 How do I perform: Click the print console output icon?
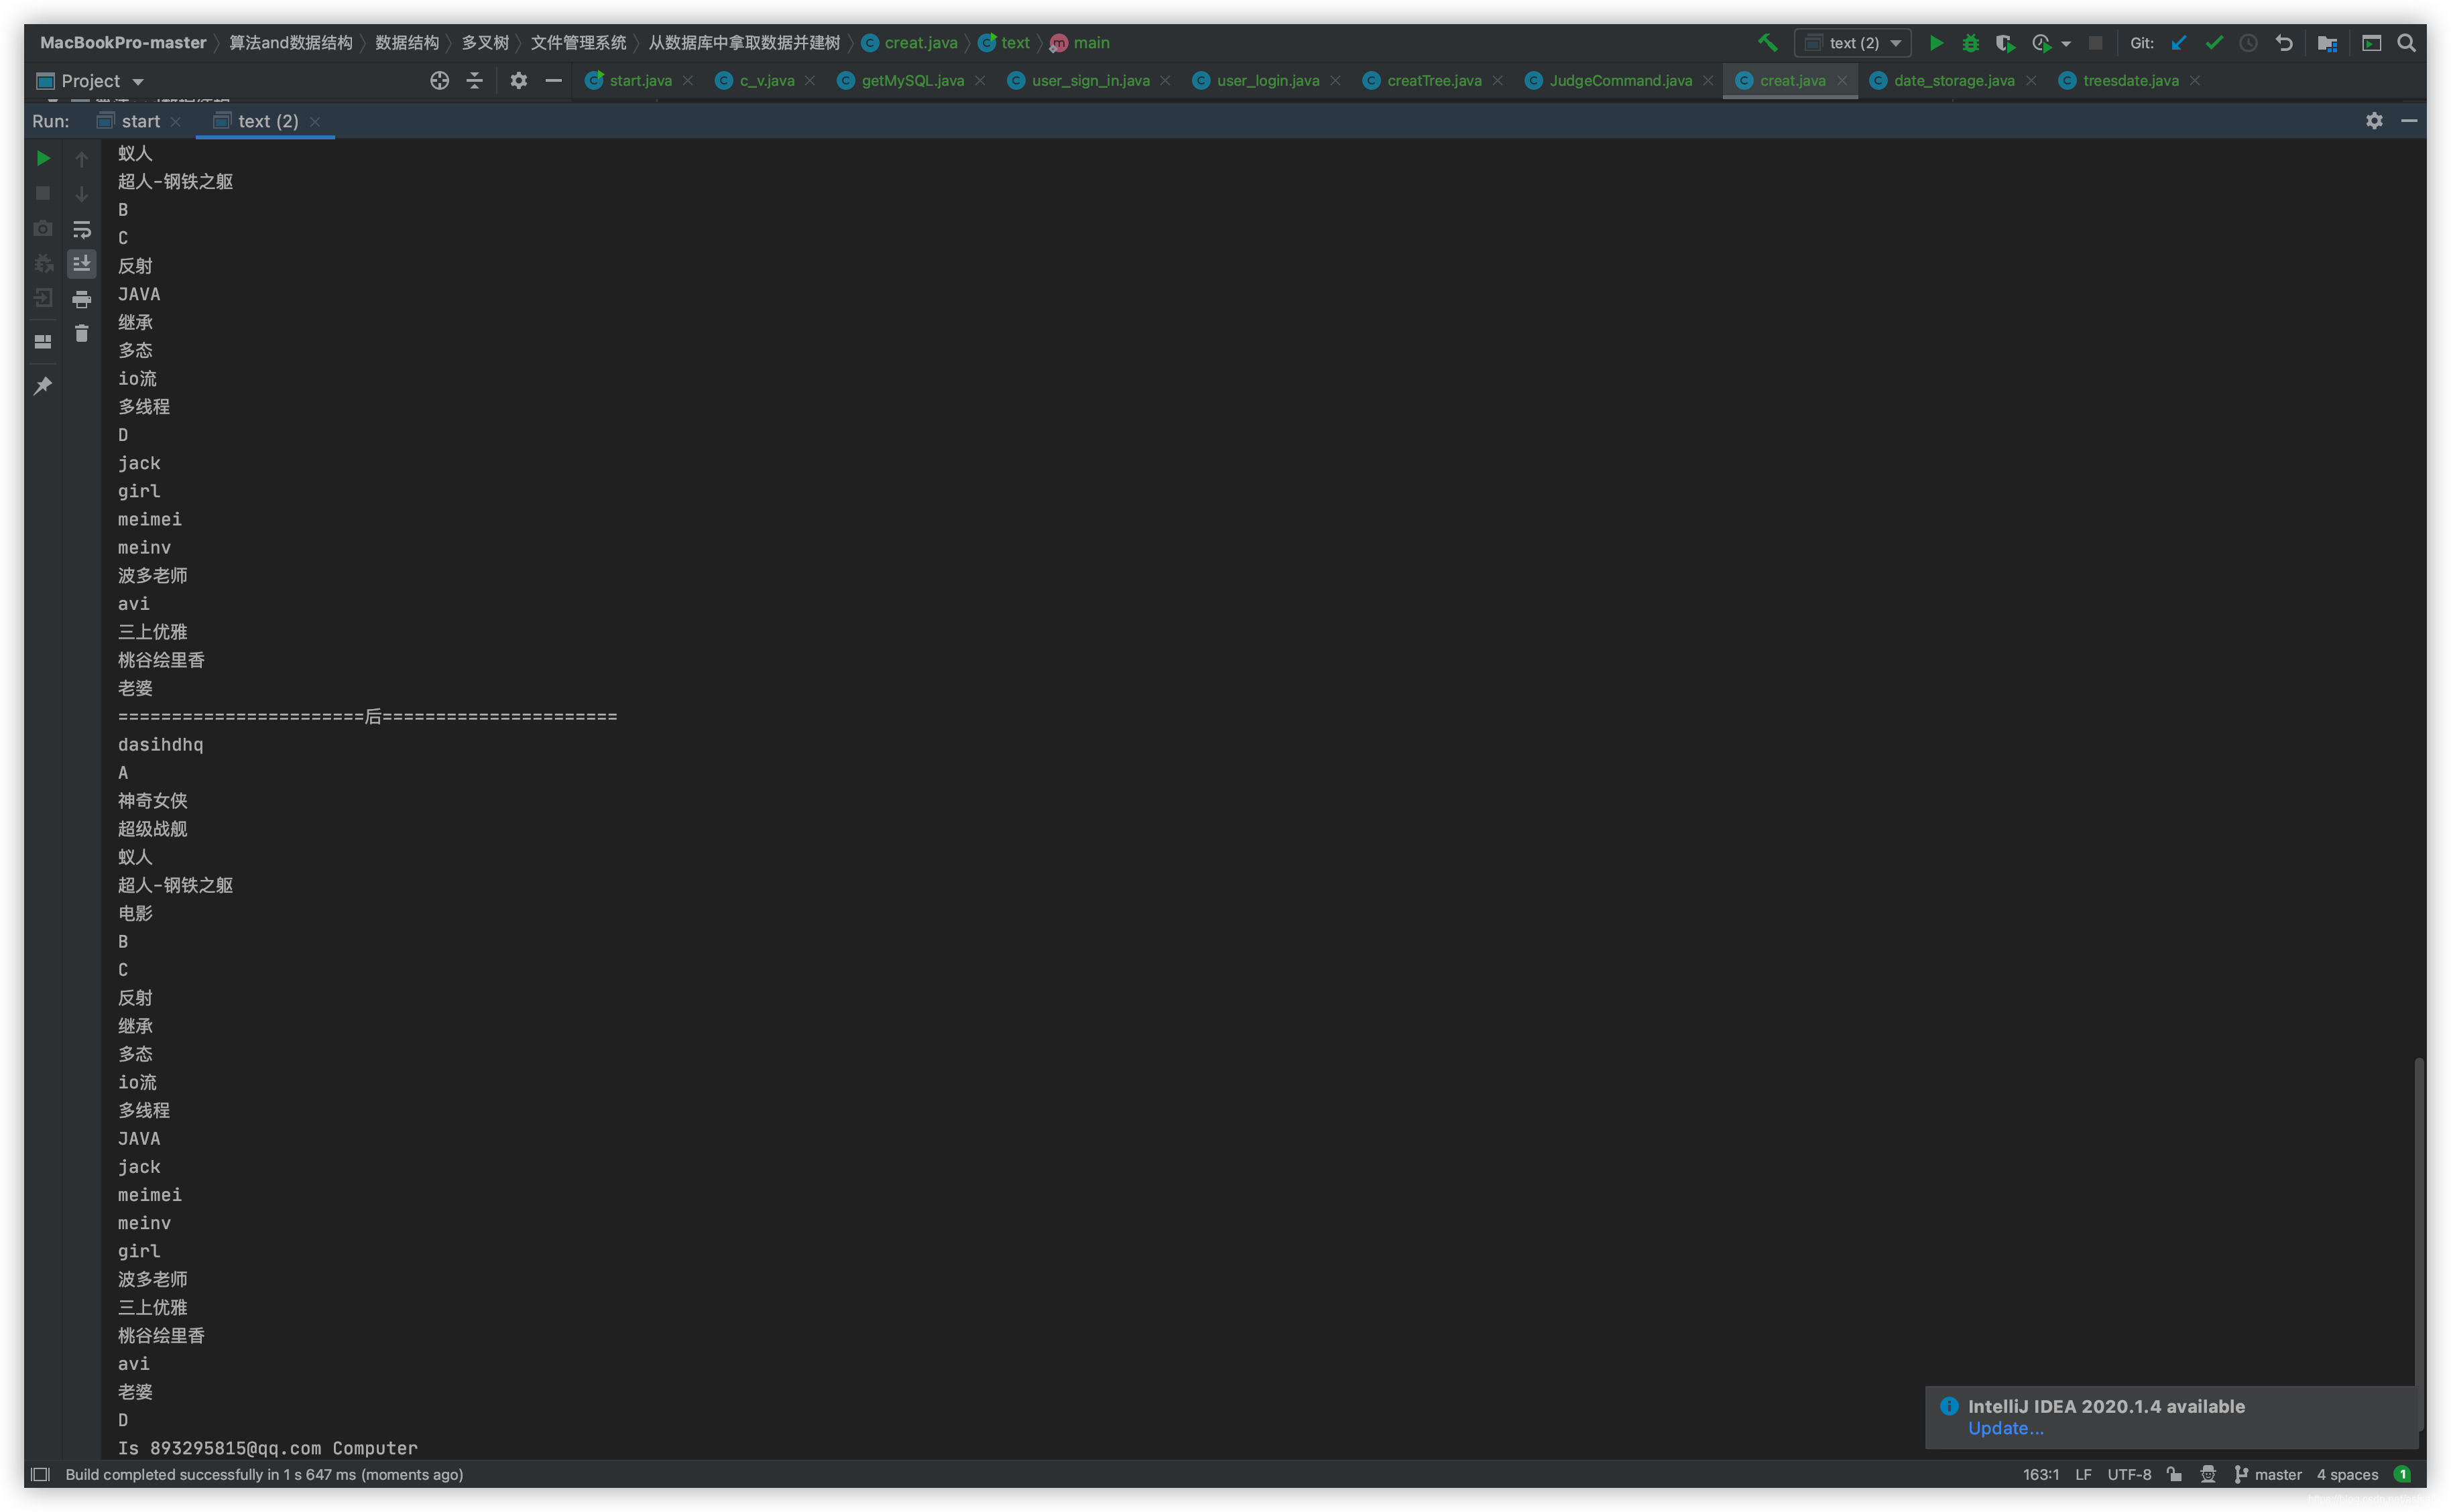pyautogui.click(x=82, y=299)
